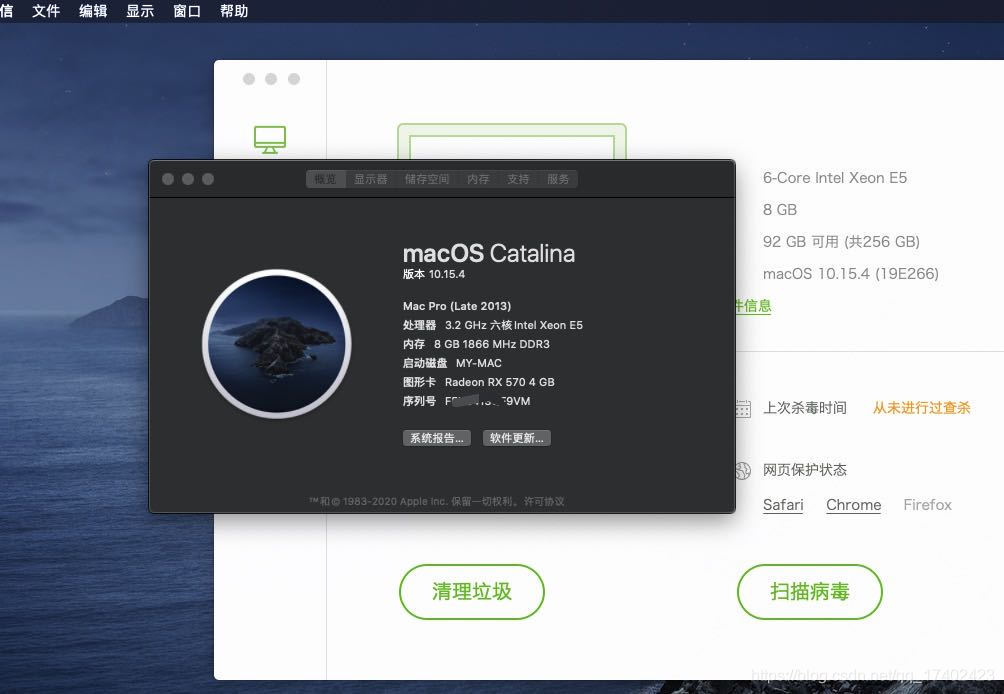Viewport: 1004px width, 694px height.
Task: Click the 序列号 serial number row
Action: click(466, 401)
